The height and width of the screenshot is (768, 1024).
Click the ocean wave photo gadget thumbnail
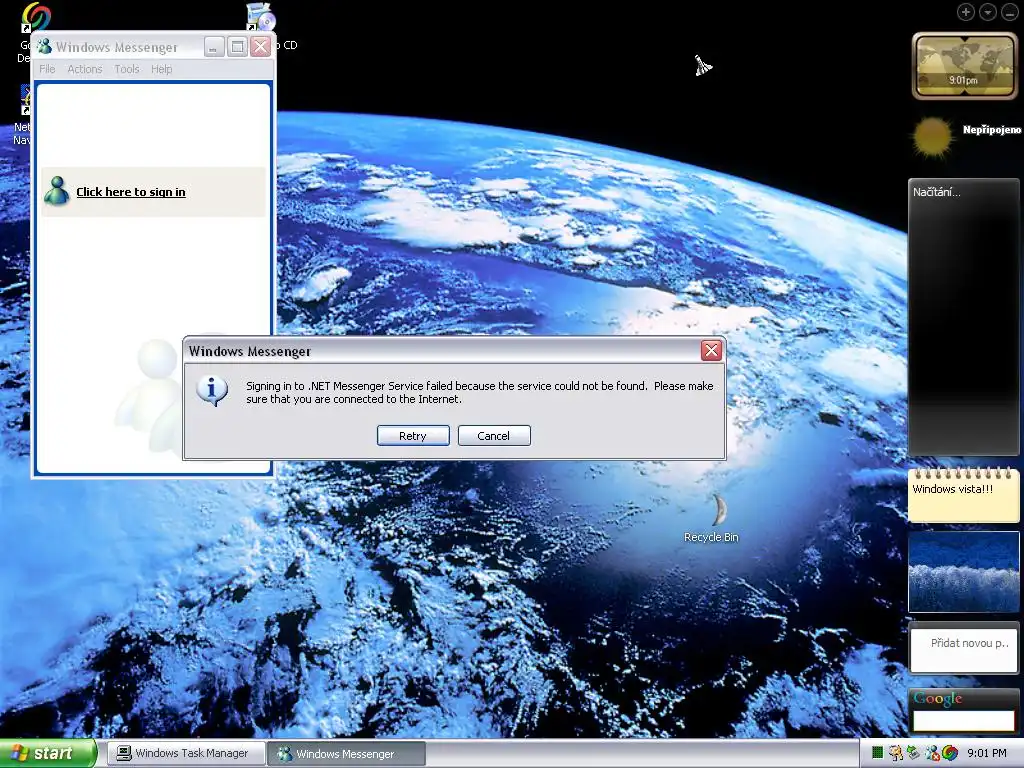[963, 572]
